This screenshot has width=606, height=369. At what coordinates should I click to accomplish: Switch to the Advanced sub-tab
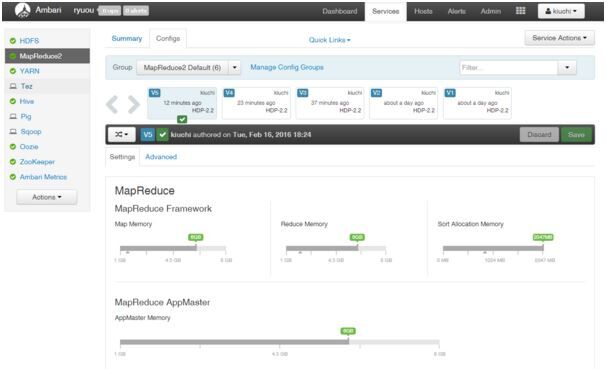[x=161, y=157]
